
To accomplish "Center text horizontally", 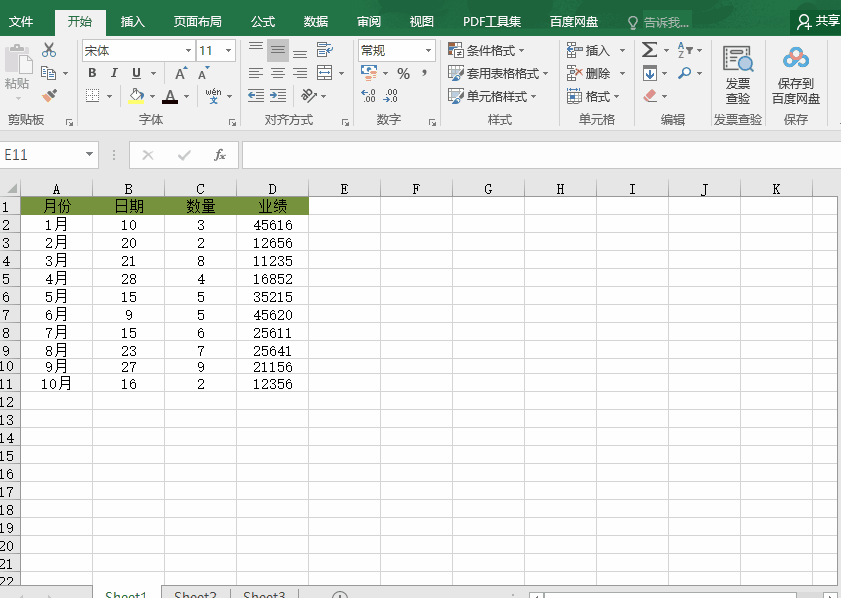I will [x=278, y=73].
